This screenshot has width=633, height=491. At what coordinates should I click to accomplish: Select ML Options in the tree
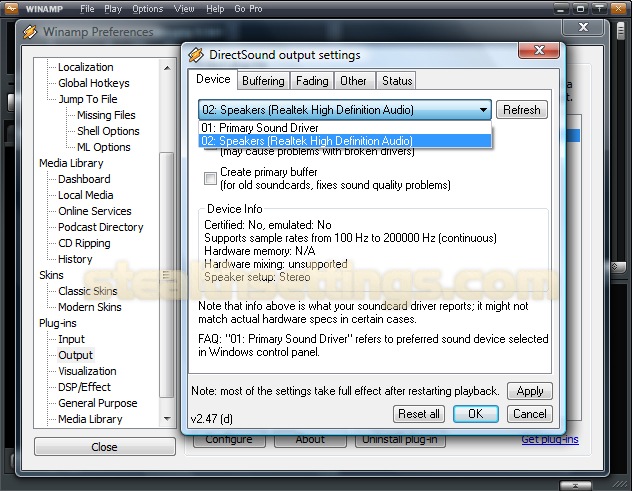(104, 147)
